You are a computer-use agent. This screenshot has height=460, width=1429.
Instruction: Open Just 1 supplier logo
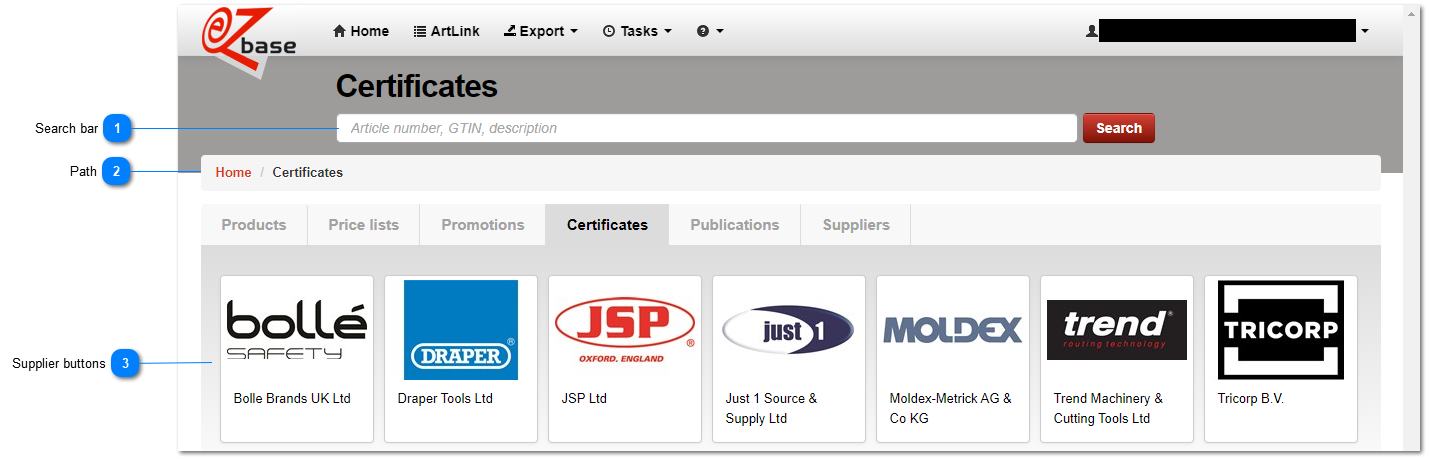tap(789, 330)
